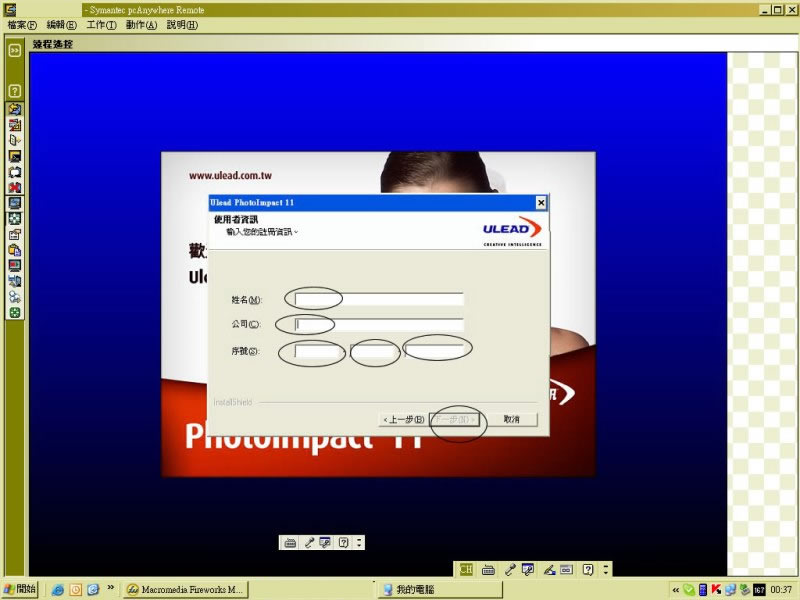The width and height of the screenshot is (800, 600).
Task: Open the options arrows ending the CH language bar
Action: click(x=606, y=569)
